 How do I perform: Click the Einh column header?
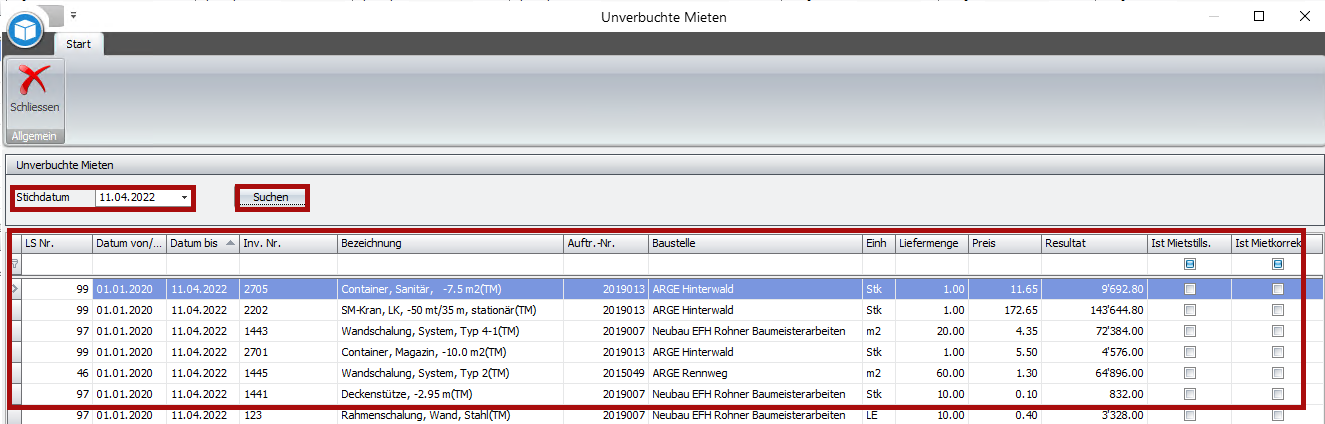879,243
